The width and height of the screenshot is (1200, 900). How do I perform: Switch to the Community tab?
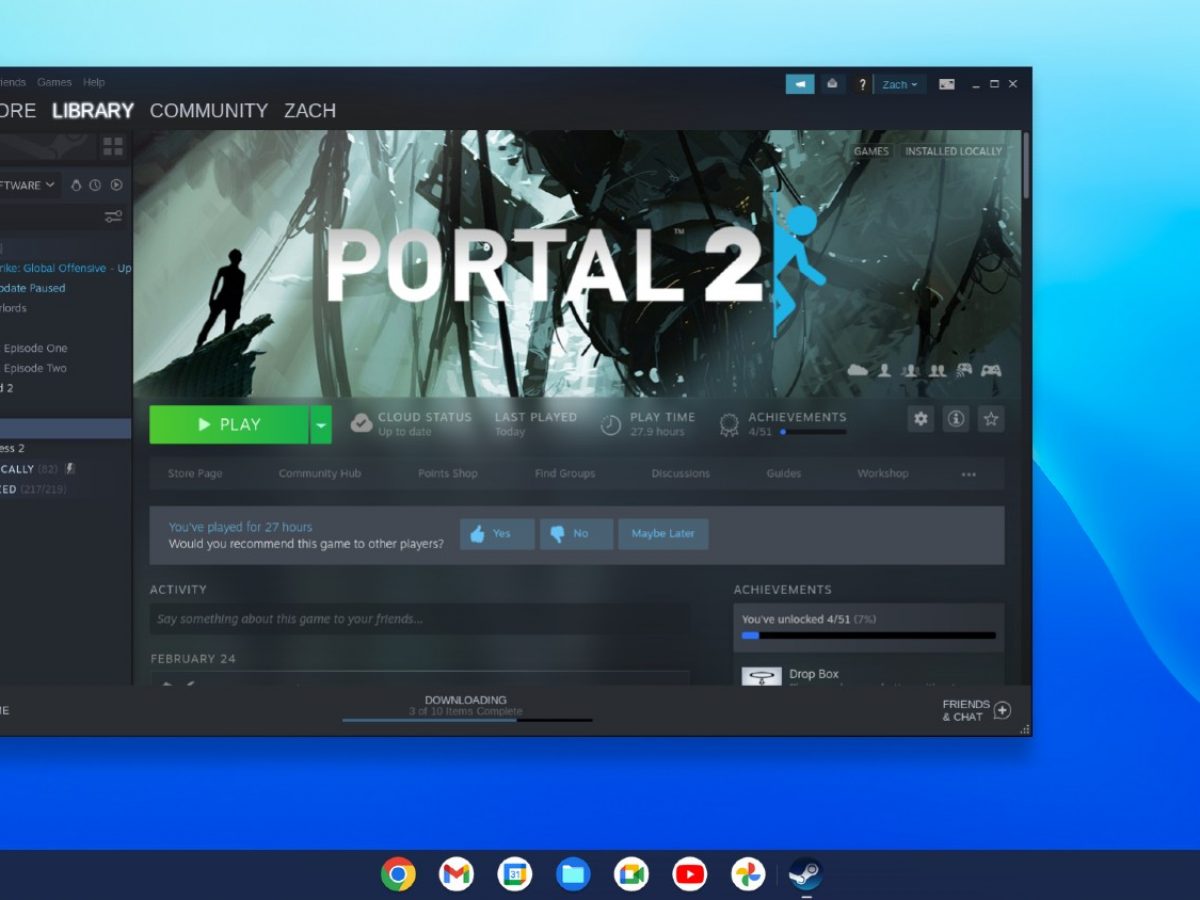click(x=209, y=111)
